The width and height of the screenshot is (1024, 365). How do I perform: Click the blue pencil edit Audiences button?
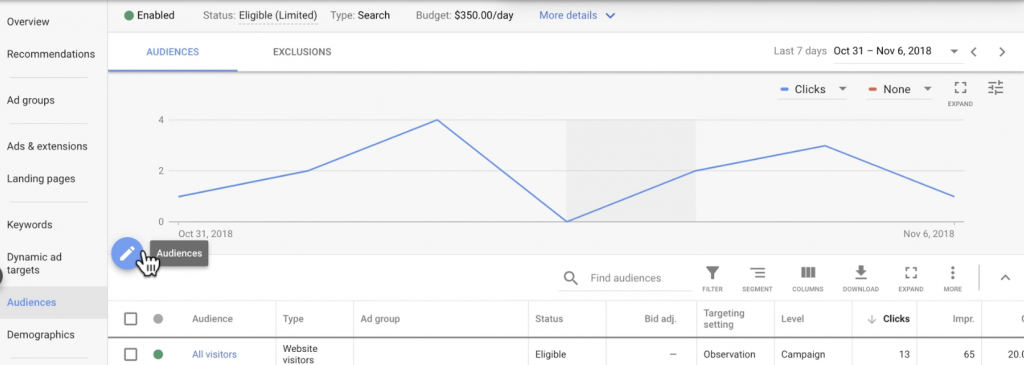coord(127,253)
